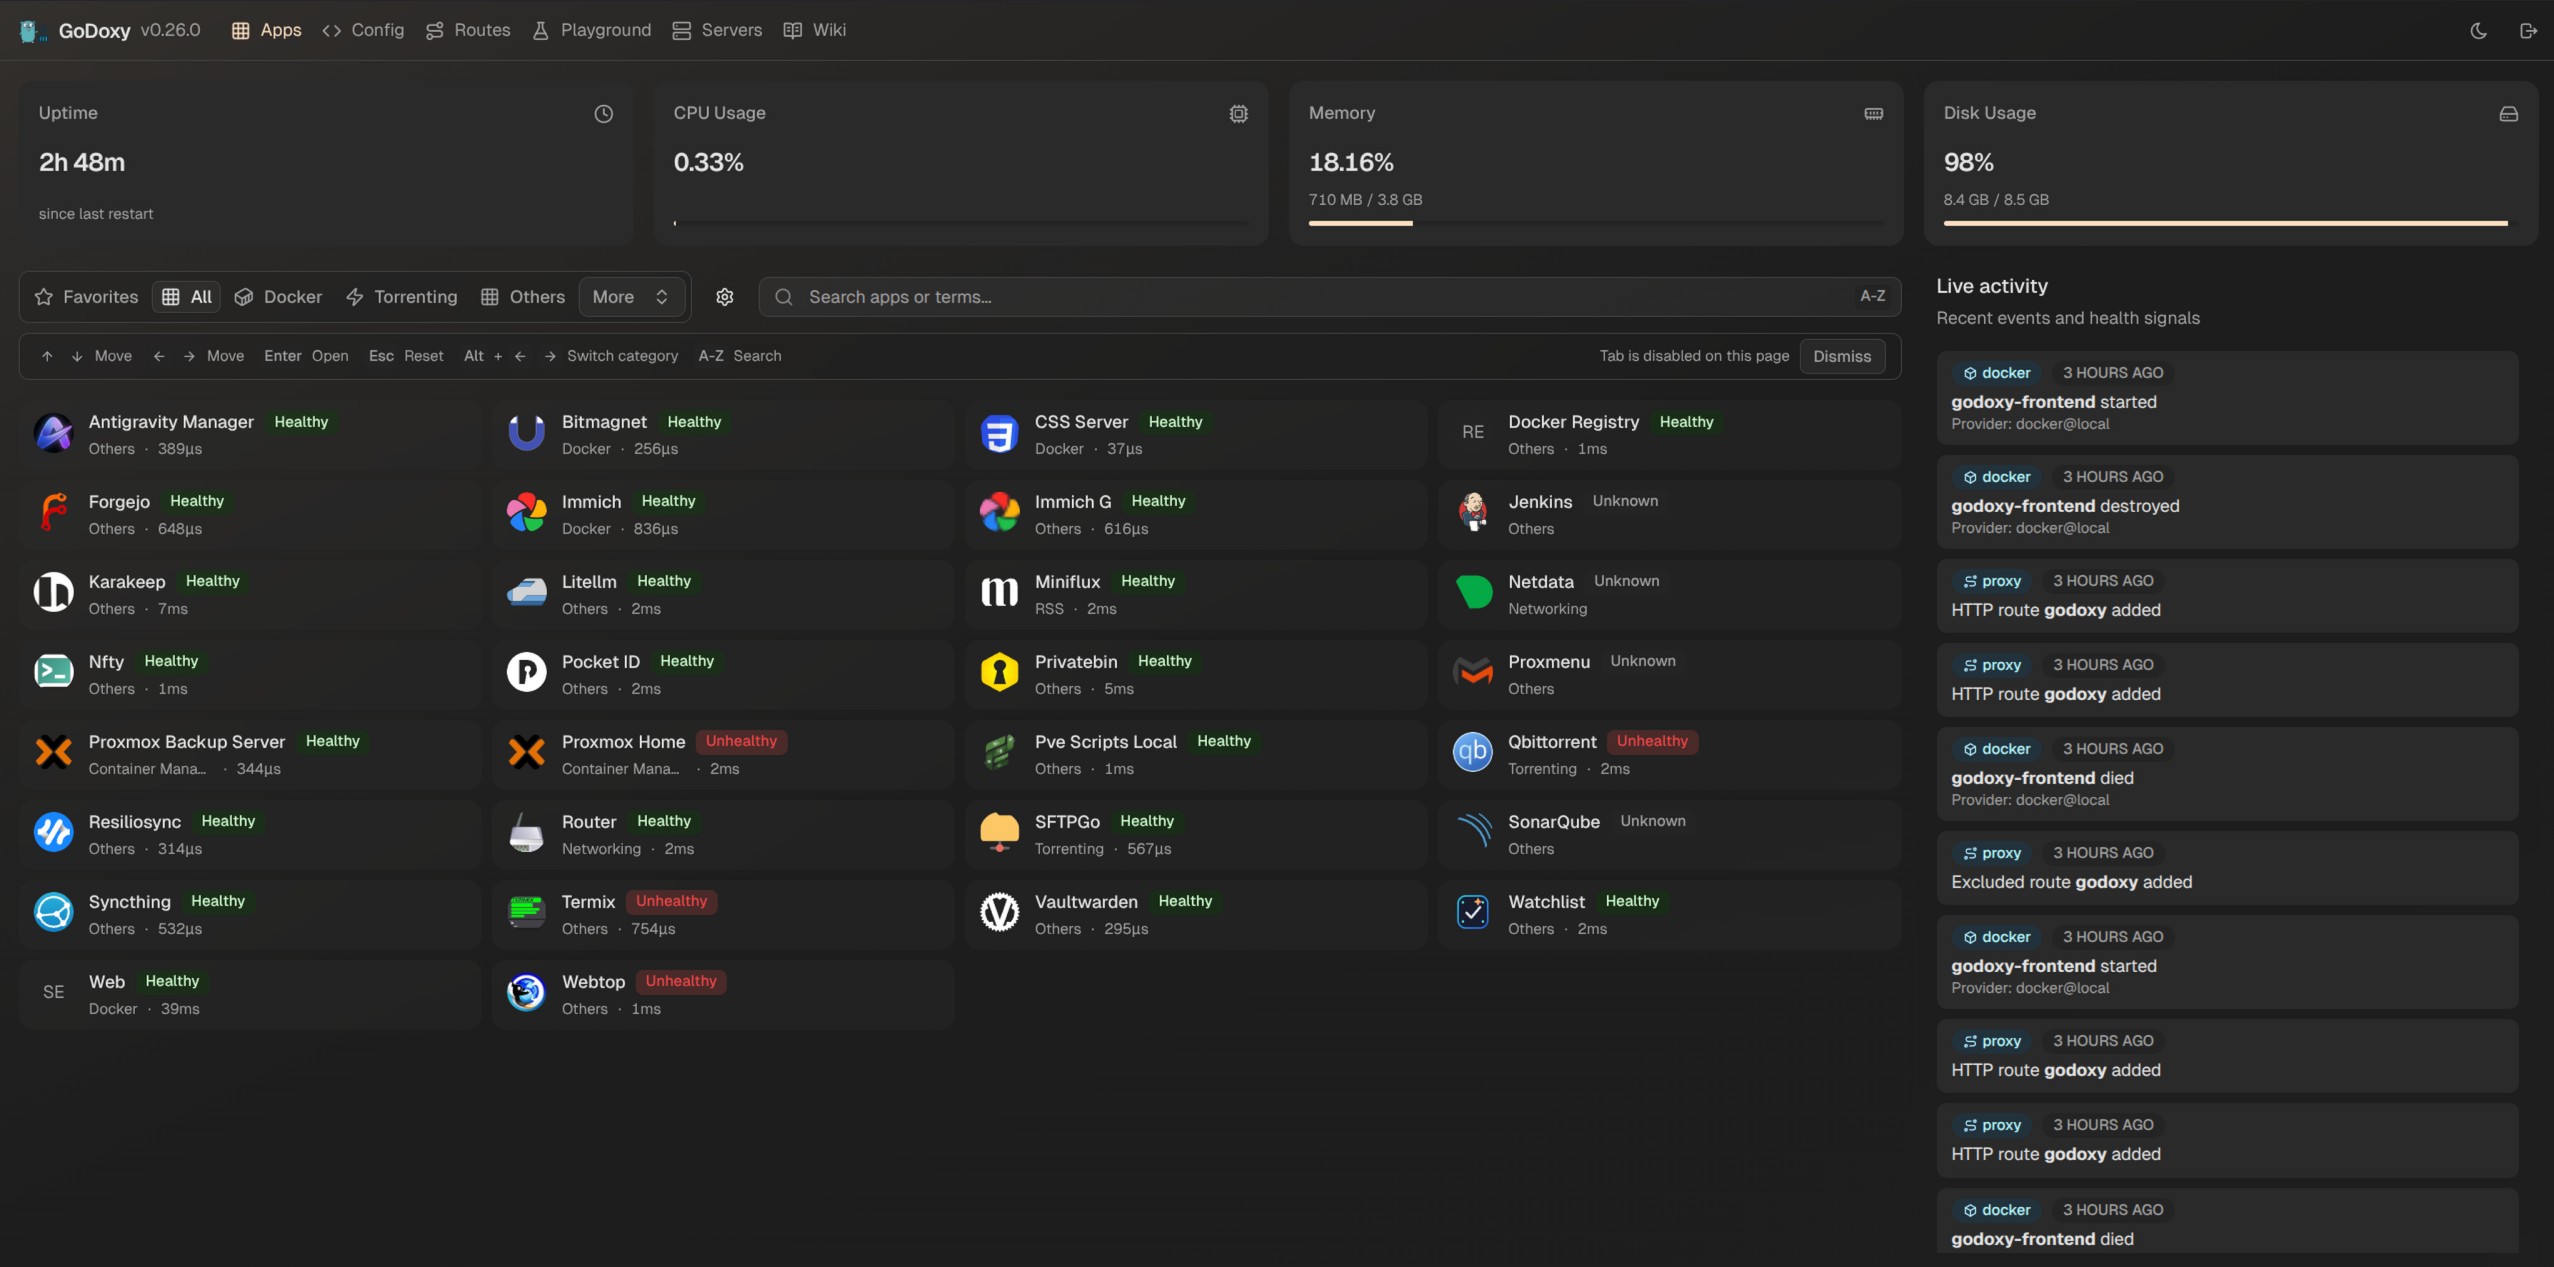The image size is (2554, 1267).
Task: Launch Vaultwarden via its icon
Action: [999, 912]
